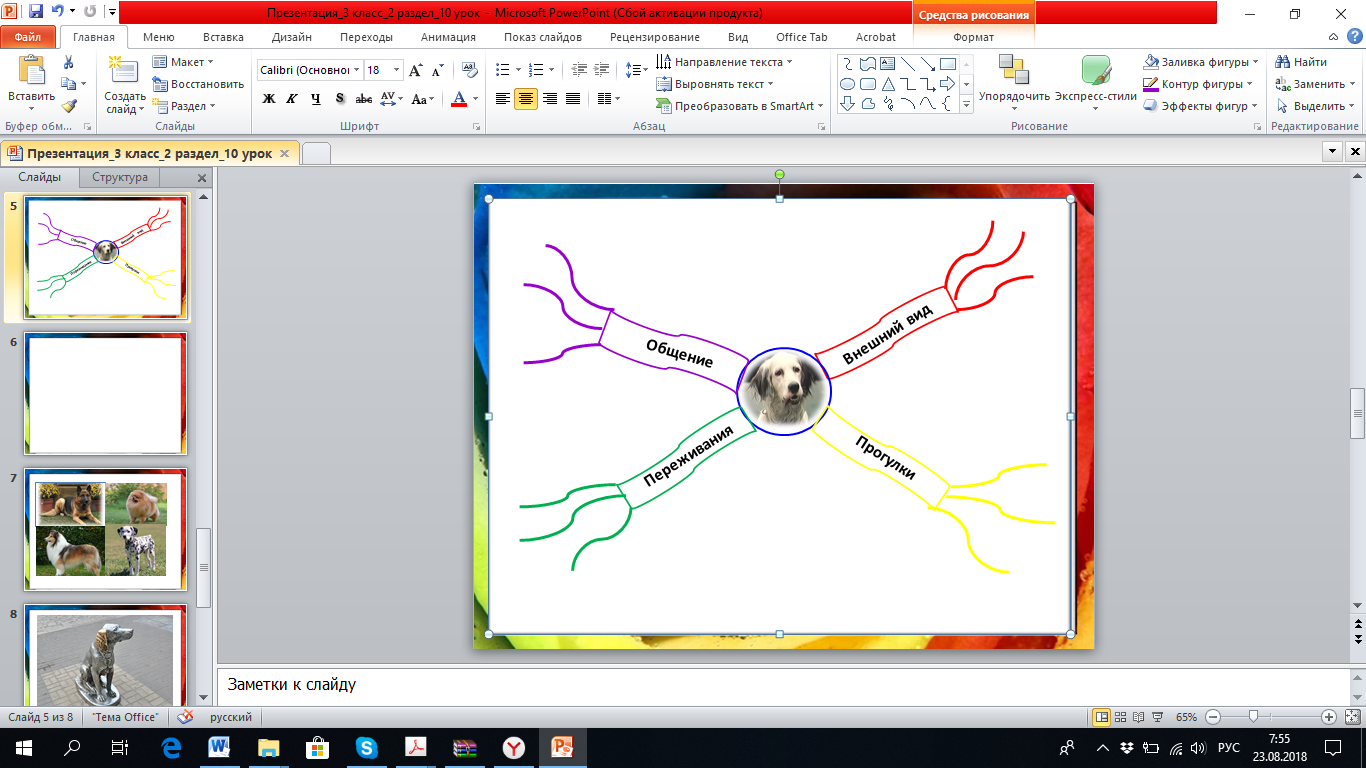1366x768 pixels.
Task: Click the Создать слайд button
Action: click(x=124, y=84)
